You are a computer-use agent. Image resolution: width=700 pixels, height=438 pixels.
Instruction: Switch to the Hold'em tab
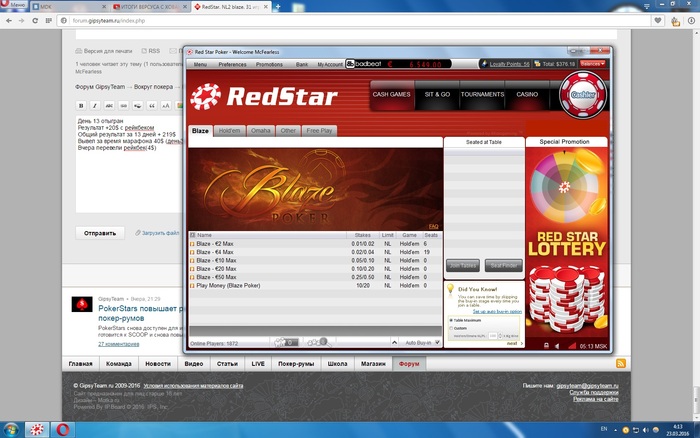tap(229, 131)
